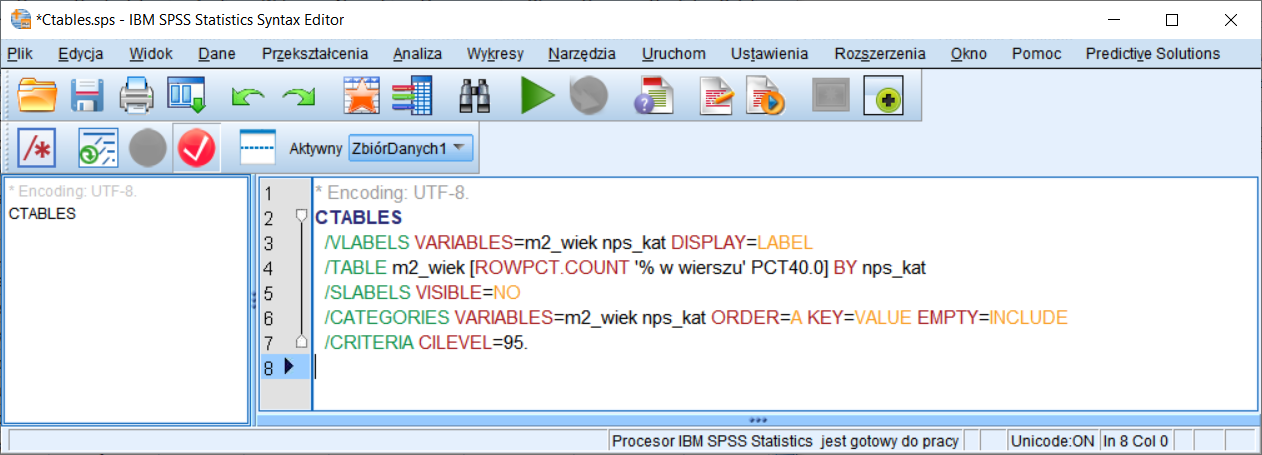This screenshot has width=1262, height=455.
Task: Open the Przekształcenia menu
Action: click(315, 54)
